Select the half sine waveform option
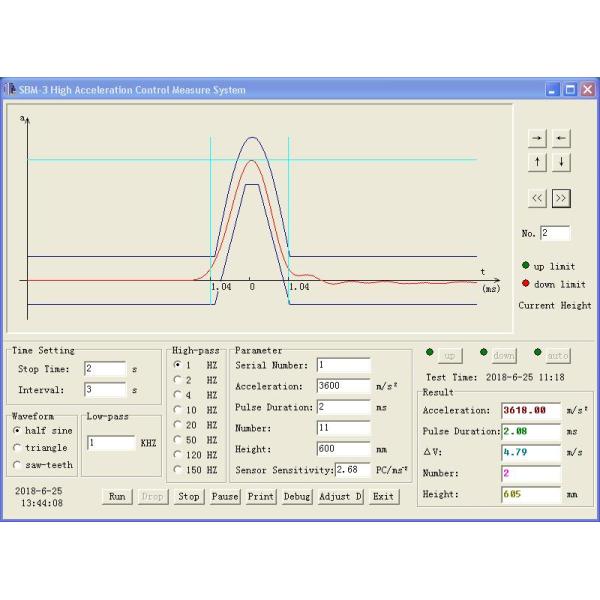Screen dimensions: 600x600 [18, 430]
